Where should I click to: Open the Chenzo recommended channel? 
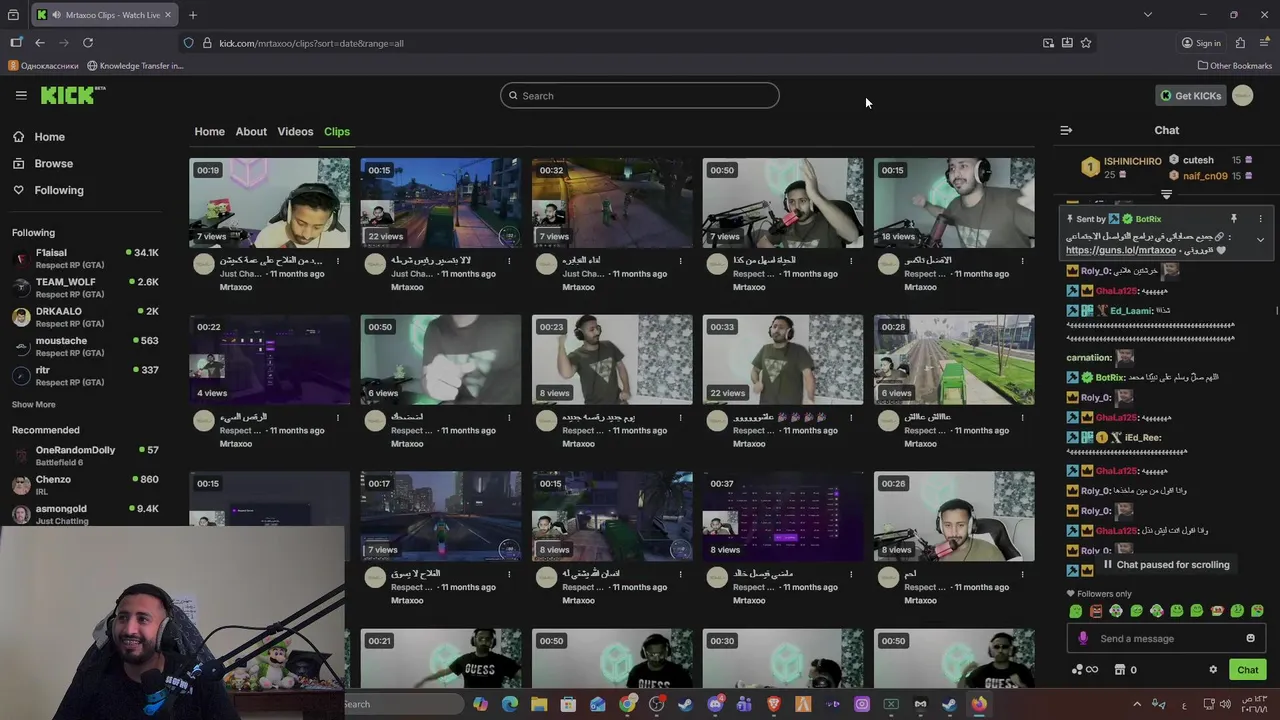pyautogui.click(x=85, y=484)
